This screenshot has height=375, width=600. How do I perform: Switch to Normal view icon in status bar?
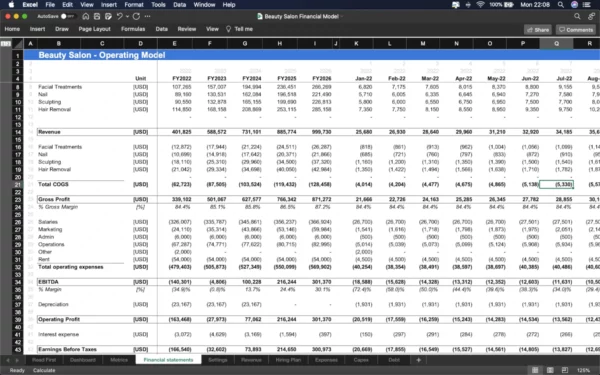tap(535, 370)
